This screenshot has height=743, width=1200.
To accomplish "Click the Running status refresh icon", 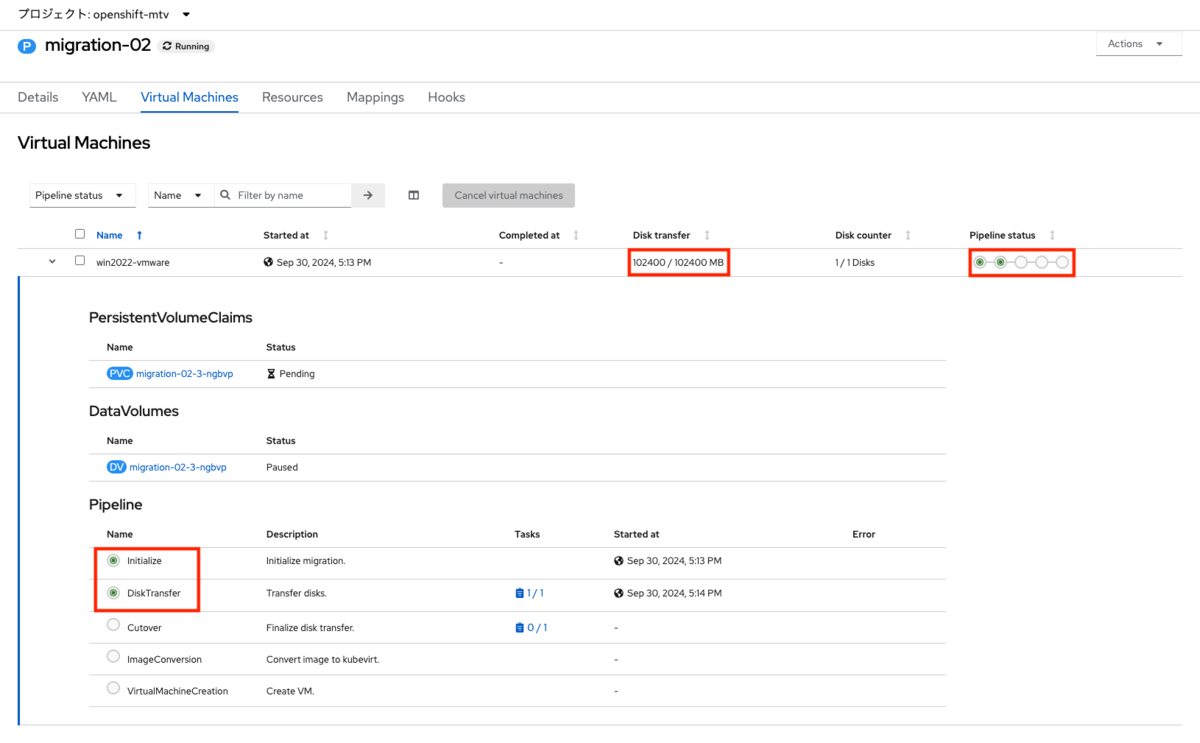I will tap(166, 46).
